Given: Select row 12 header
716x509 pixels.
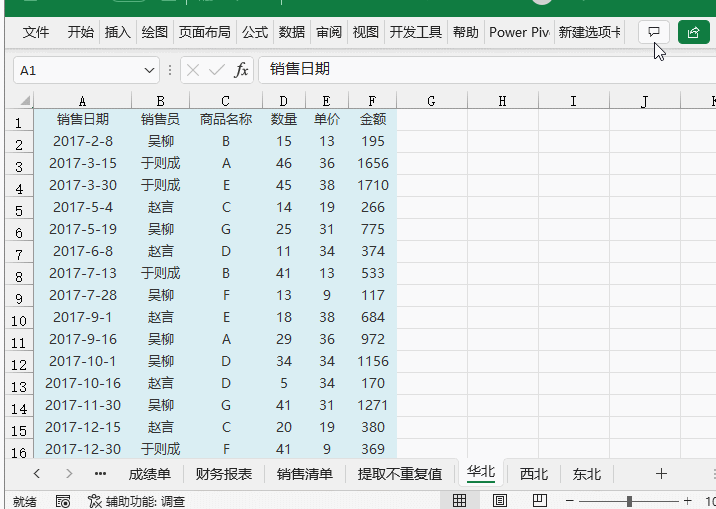Looking at the screenshot, I should (19, 364).
